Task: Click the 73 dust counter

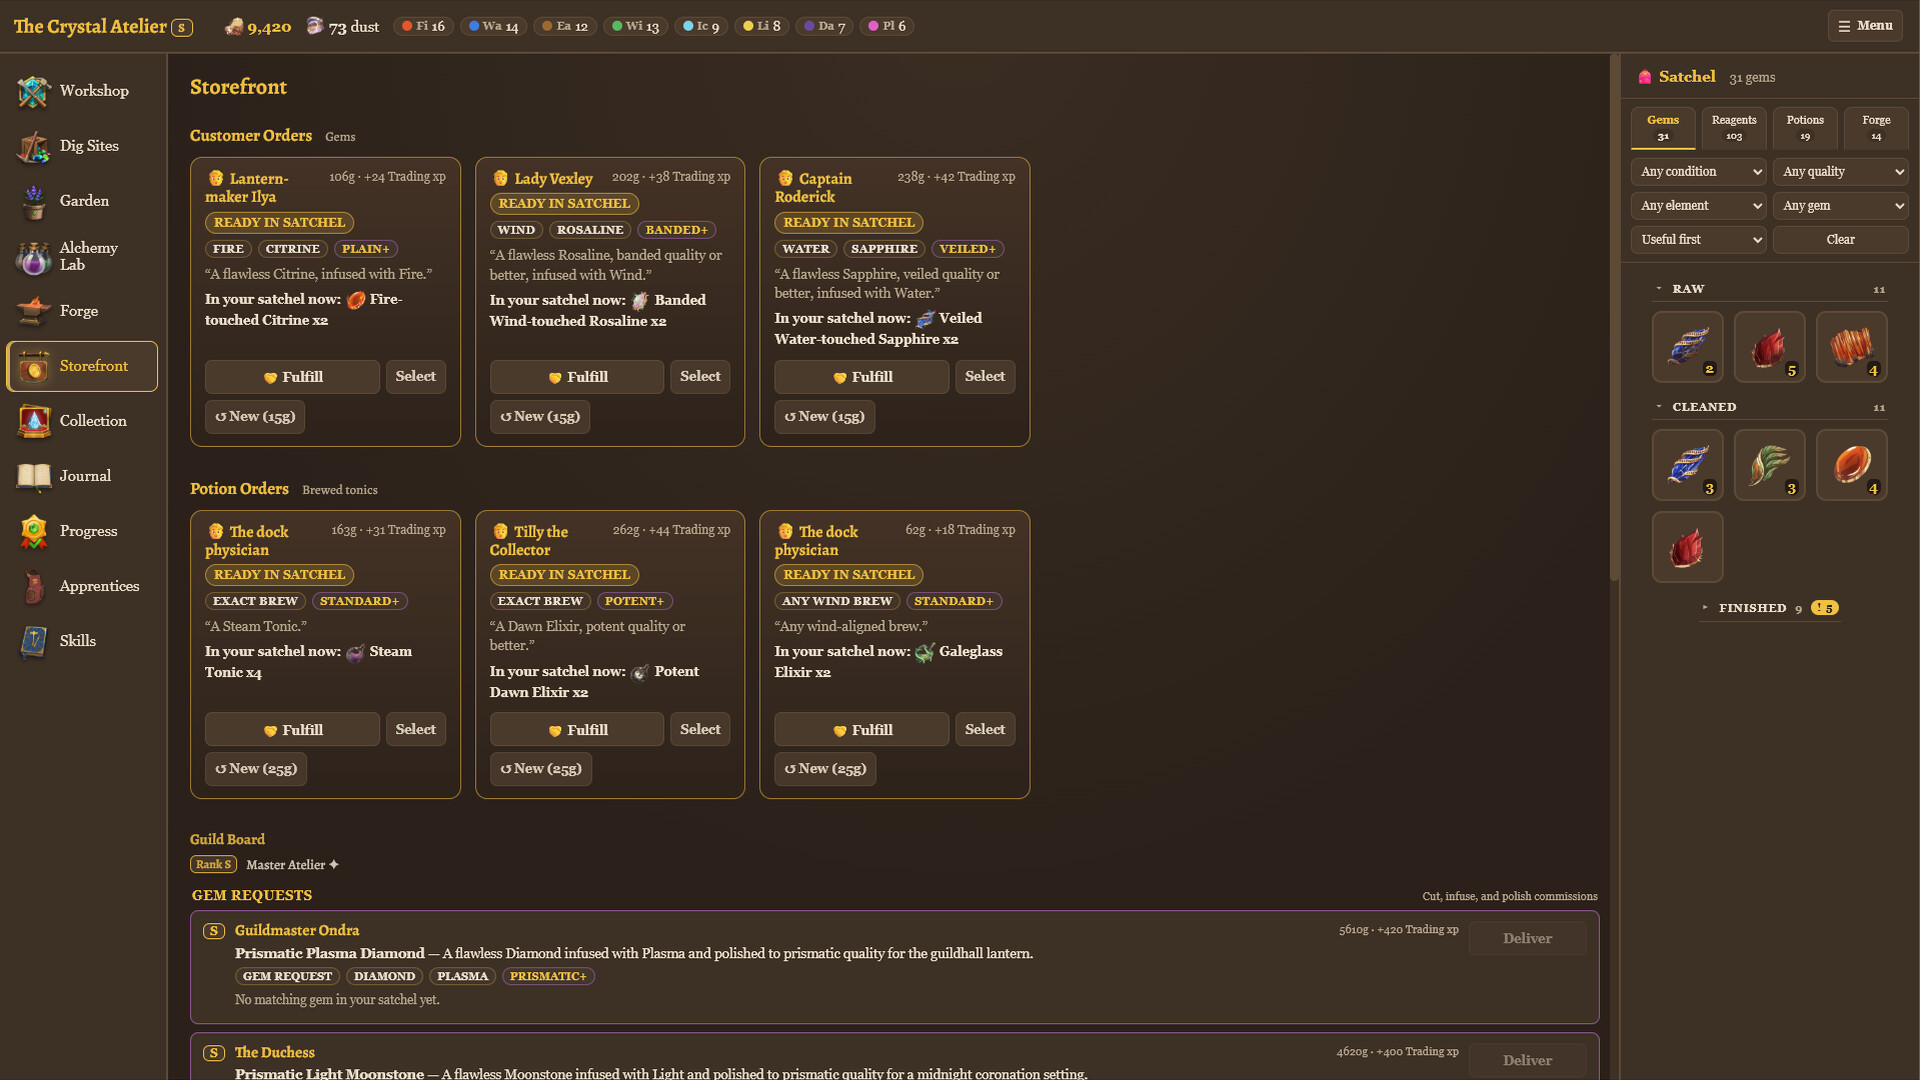Action: tap(343, 26)
